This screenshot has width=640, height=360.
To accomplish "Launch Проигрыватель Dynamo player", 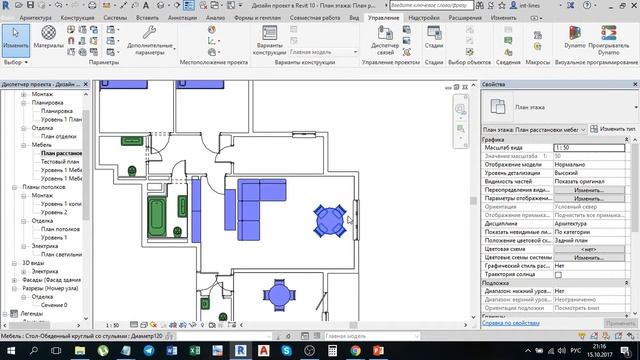I will pyautogui.click(x=609, y=40).
